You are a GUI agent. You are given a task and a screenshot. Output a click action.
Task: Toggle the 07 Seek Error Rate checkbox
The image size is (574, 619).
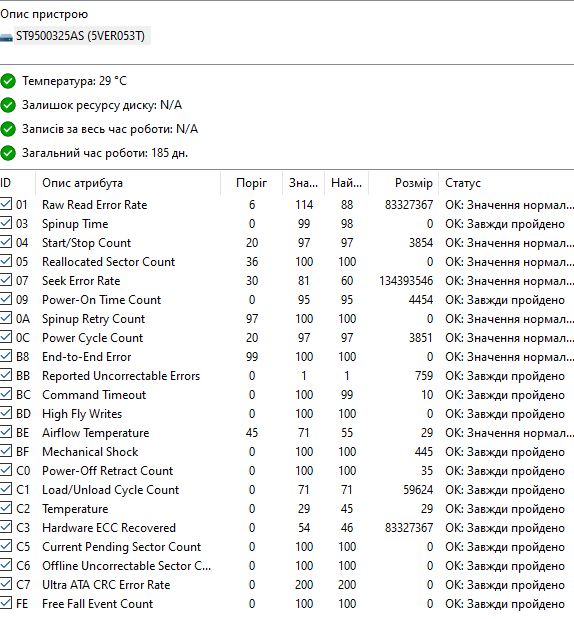(6, 279)
